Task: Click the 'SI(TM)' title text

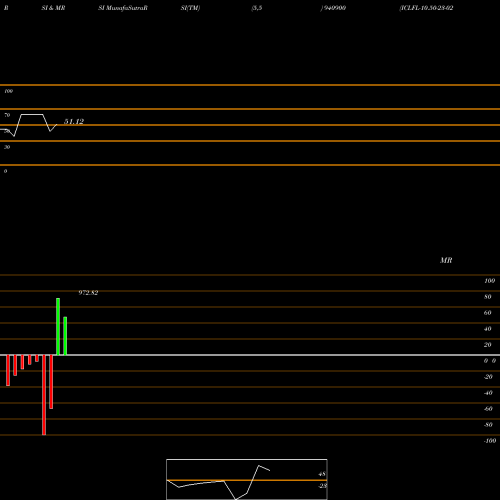Action: point(190,8)
